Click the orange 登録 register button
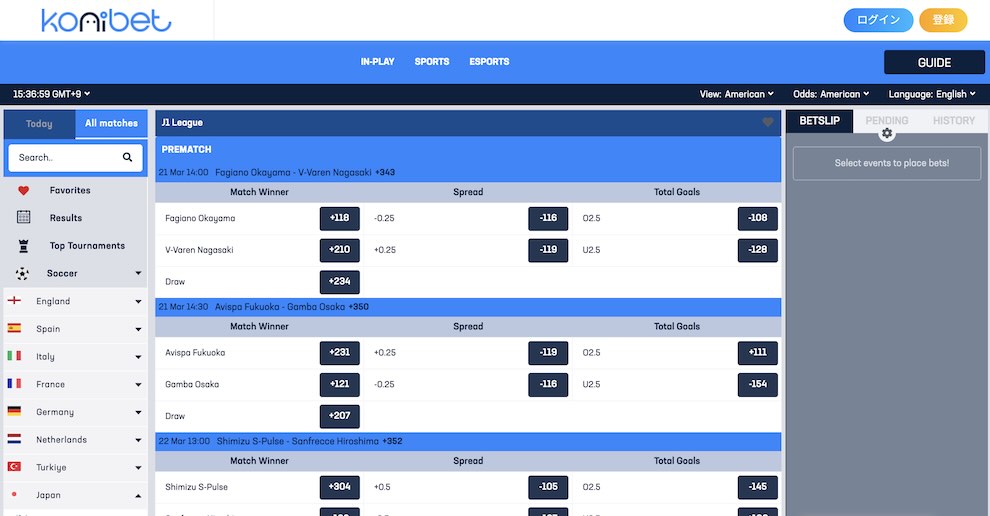 [x=943, y=20]
